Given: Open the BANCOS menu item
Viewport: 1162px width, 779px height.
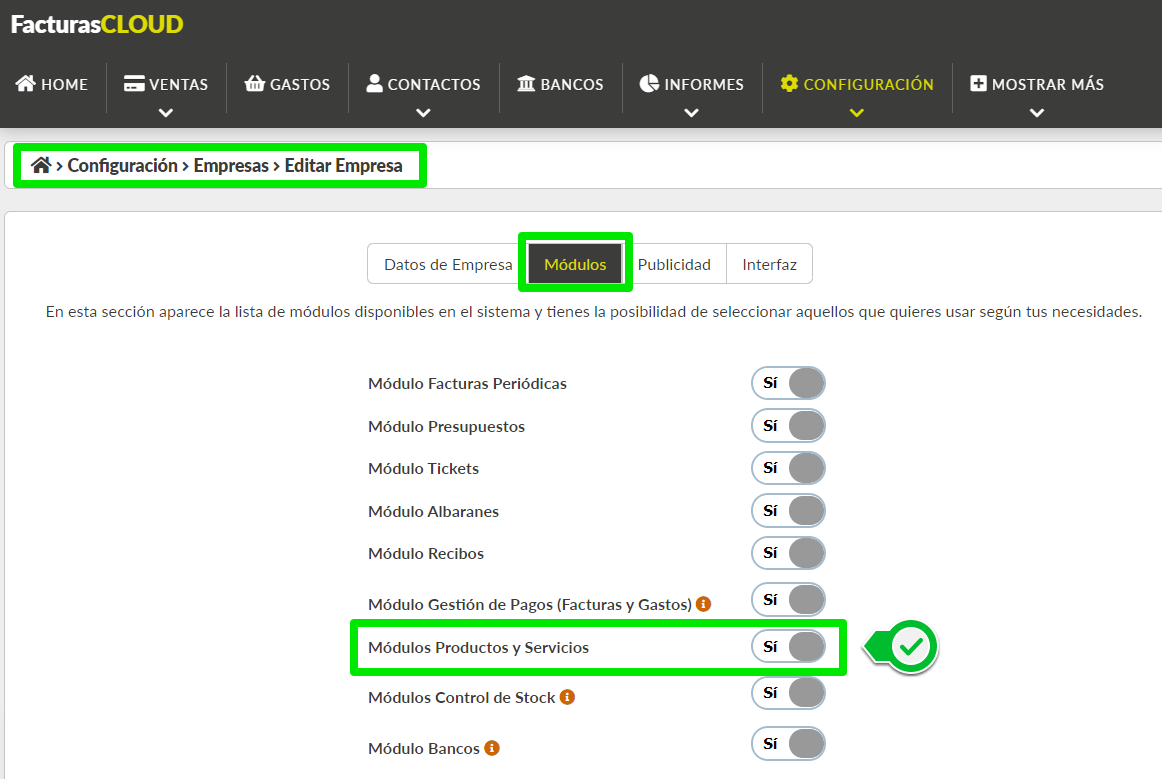Looking at the screenshot, I should point(561,84).
